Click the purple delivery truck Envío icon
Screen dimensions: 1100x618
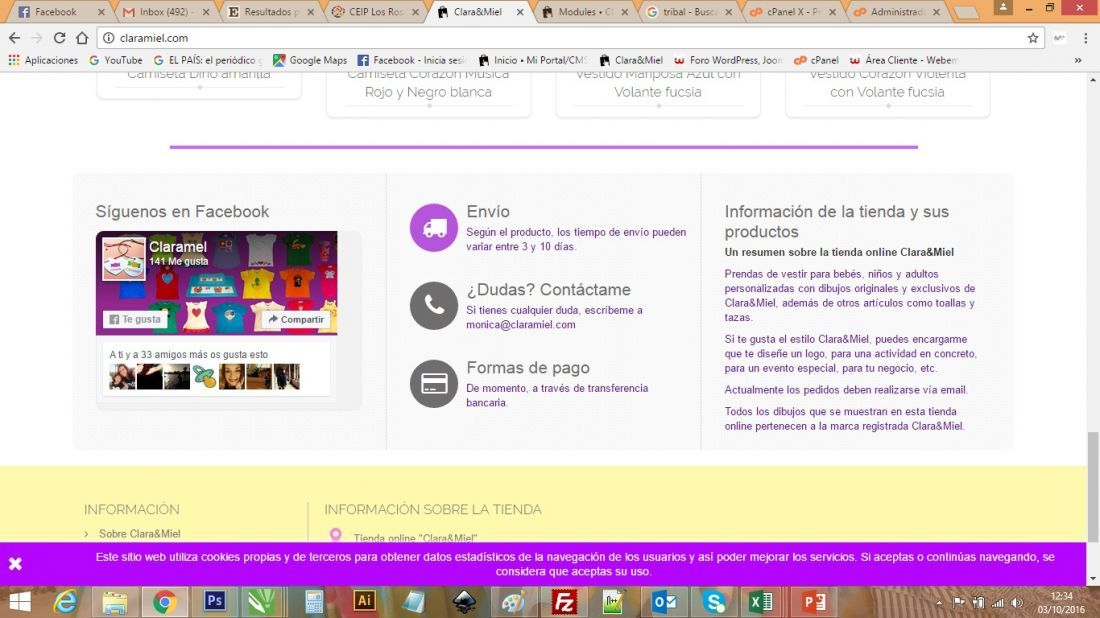[x=434, y=227]
